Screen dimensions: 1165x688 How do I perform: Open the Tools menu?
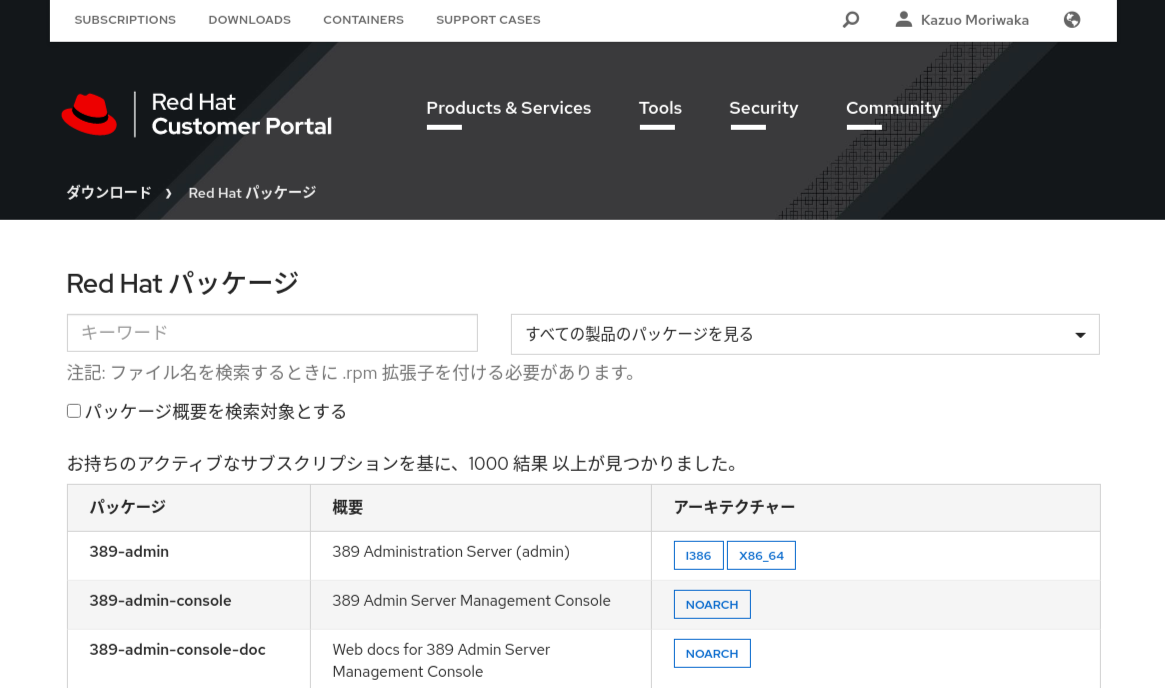point(659,108)
